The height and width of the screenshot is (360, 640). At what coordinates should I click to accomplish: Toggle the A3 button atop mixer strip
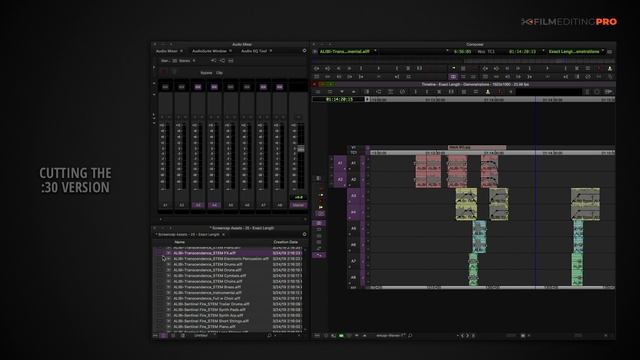tap(198, 87)
